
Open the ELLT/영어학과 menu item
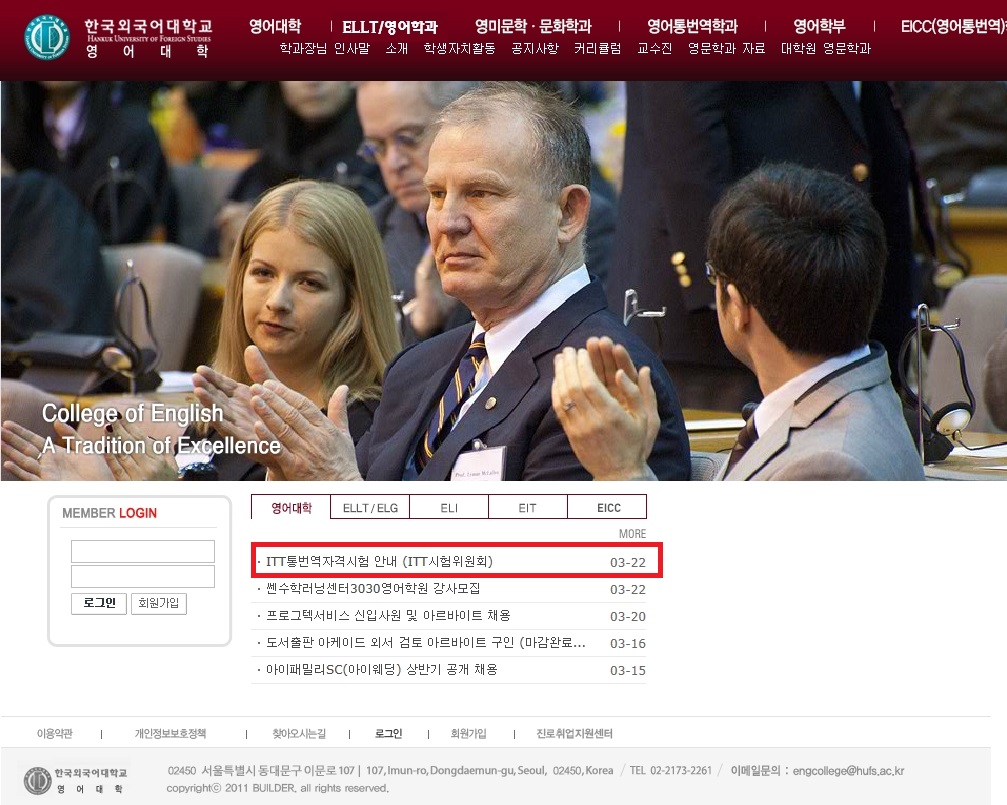(389, 27)
